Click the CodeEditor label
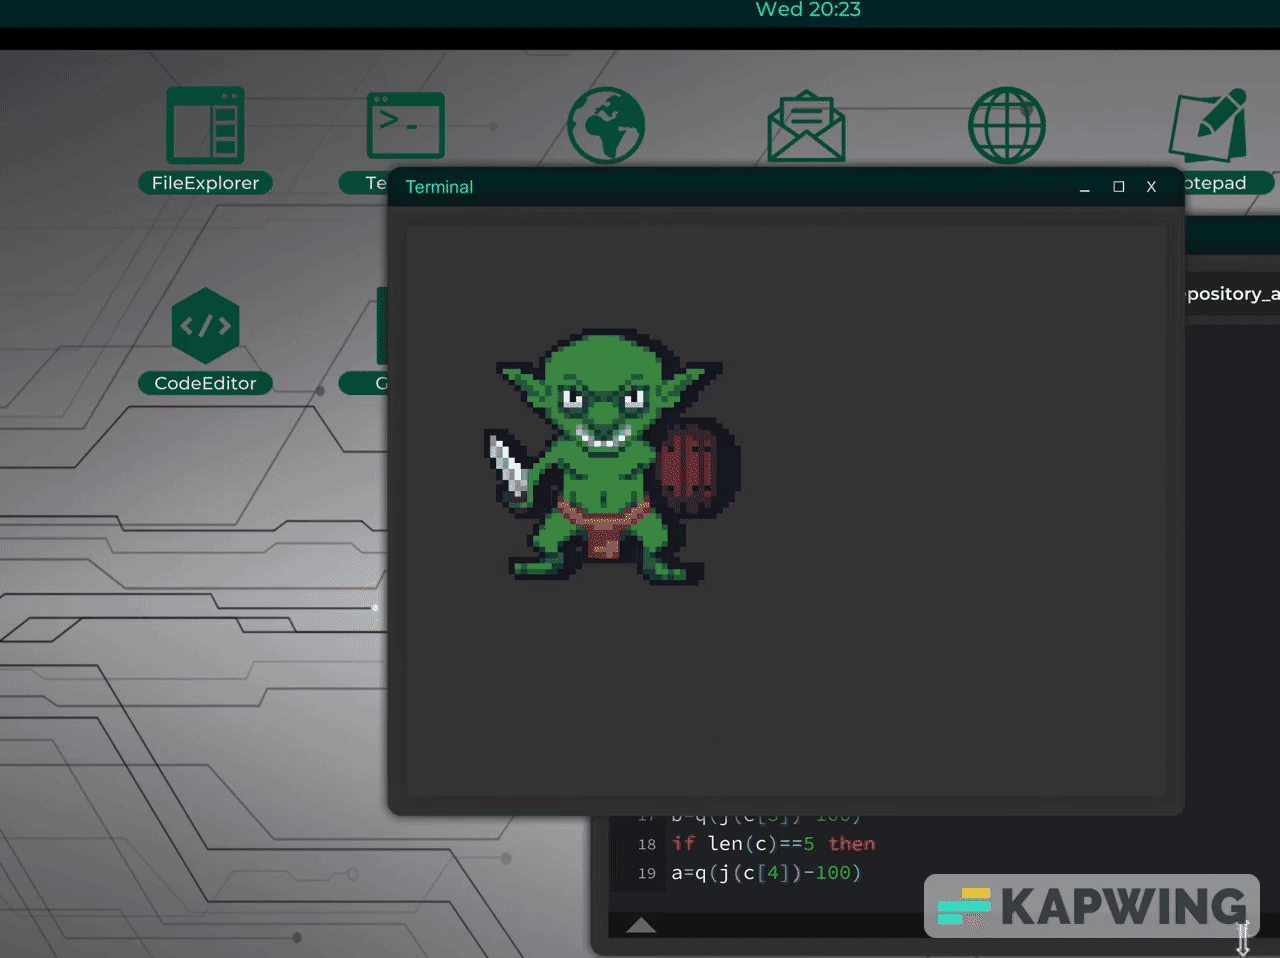This screenshot has width=1280, height=958. [x=205, y=383]
